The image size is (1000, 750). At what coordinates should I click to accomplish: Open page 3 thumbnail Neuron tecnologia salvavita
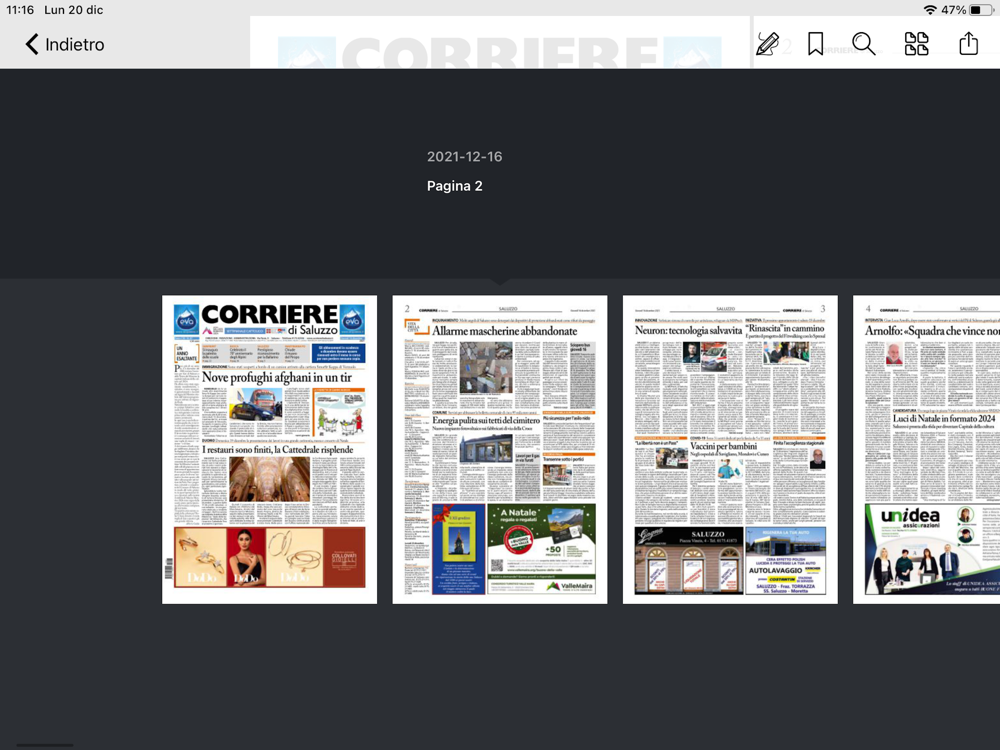[730, 449]
